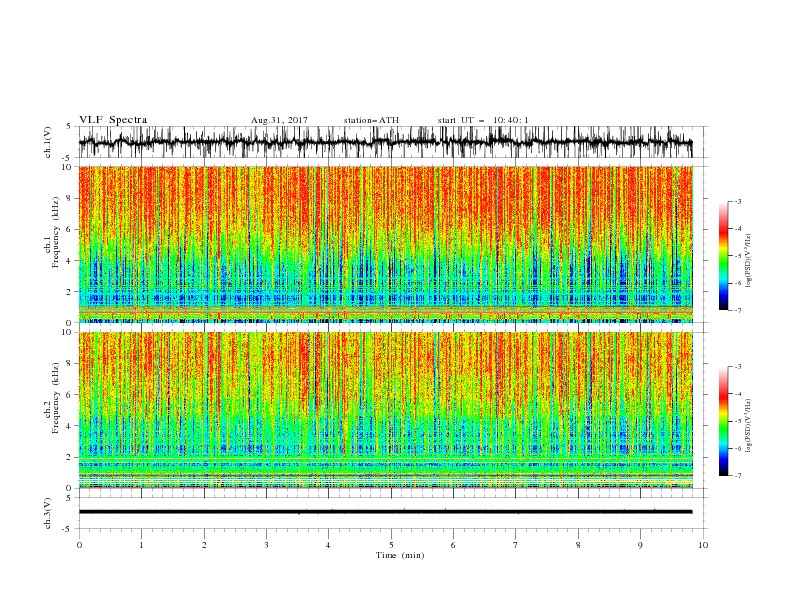This screenshot has height=612, width=792.
Task: Click inside the ch.2 spectrogram panel
Action: click(385, 410)
